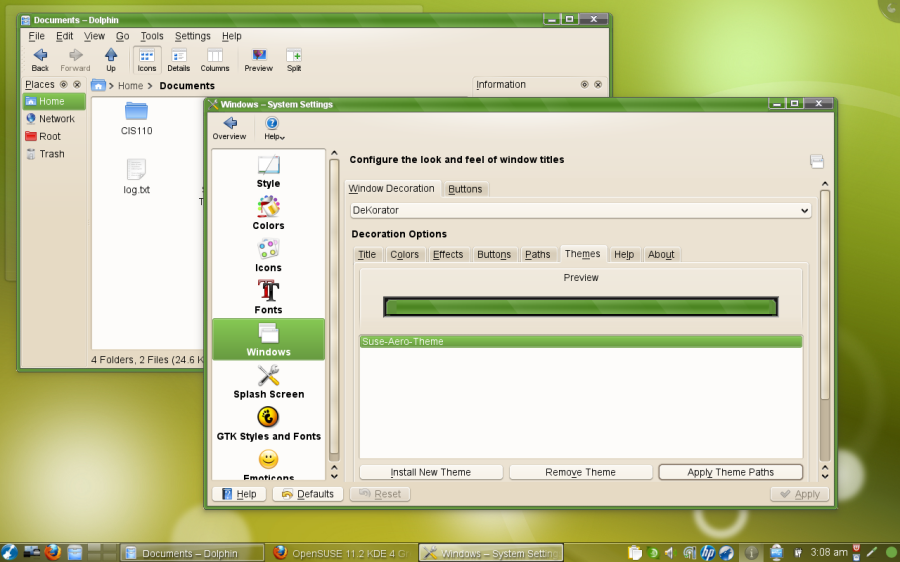Viewport: 900px width, 562px height.
Task: Switch to Colors decoration options tab
Action: 404,254
